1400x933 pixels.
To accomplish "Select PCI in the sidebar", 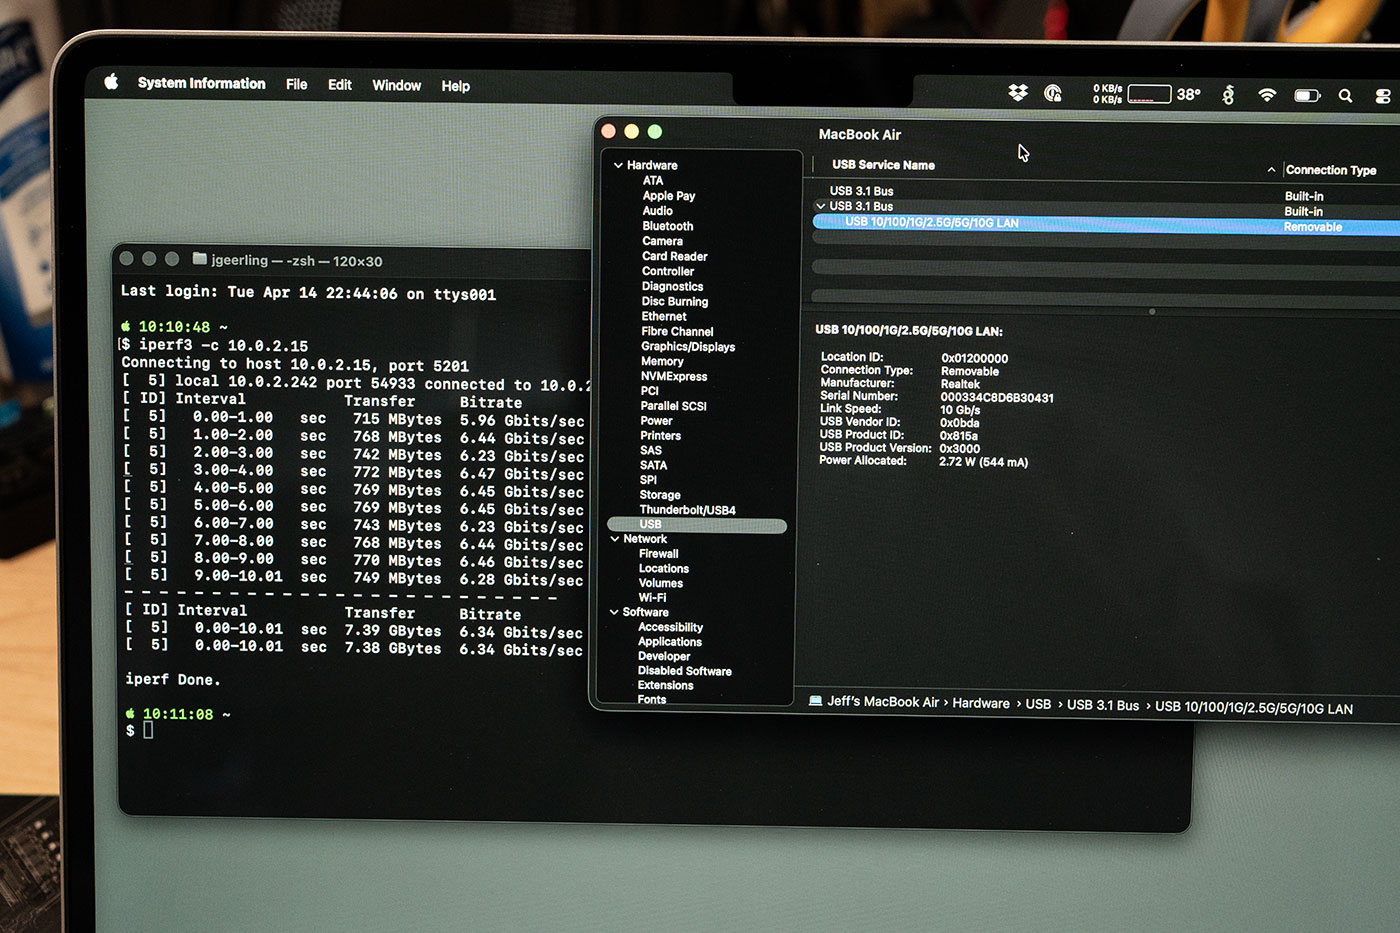I will pyautogui.click(x=650, y=391).
